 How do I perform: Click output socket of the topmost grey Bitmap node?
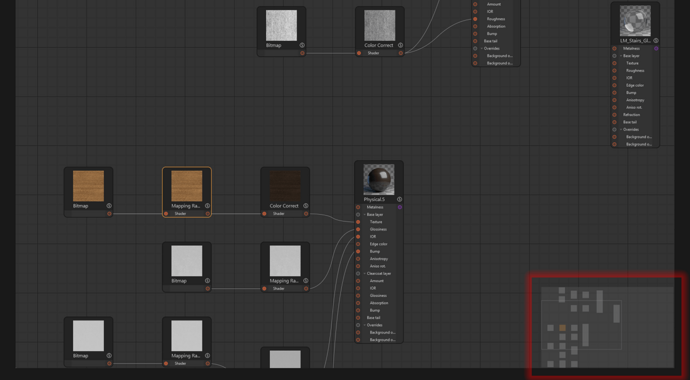click(302, 53)
